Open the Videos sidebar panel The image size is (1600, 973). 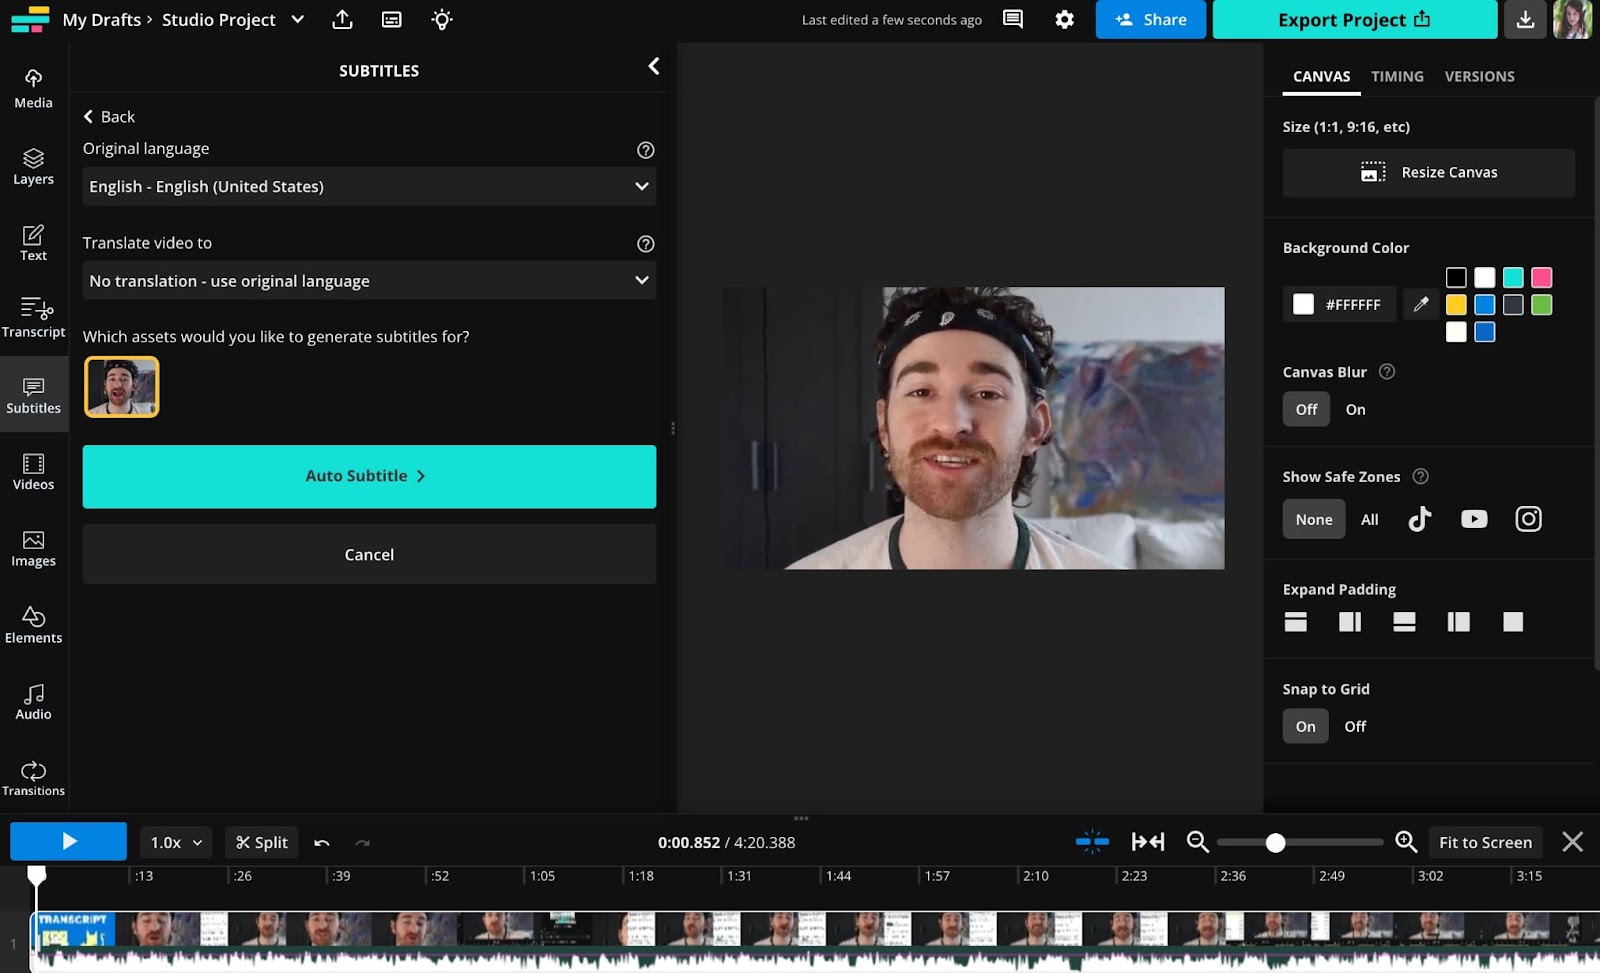[33, 472]
